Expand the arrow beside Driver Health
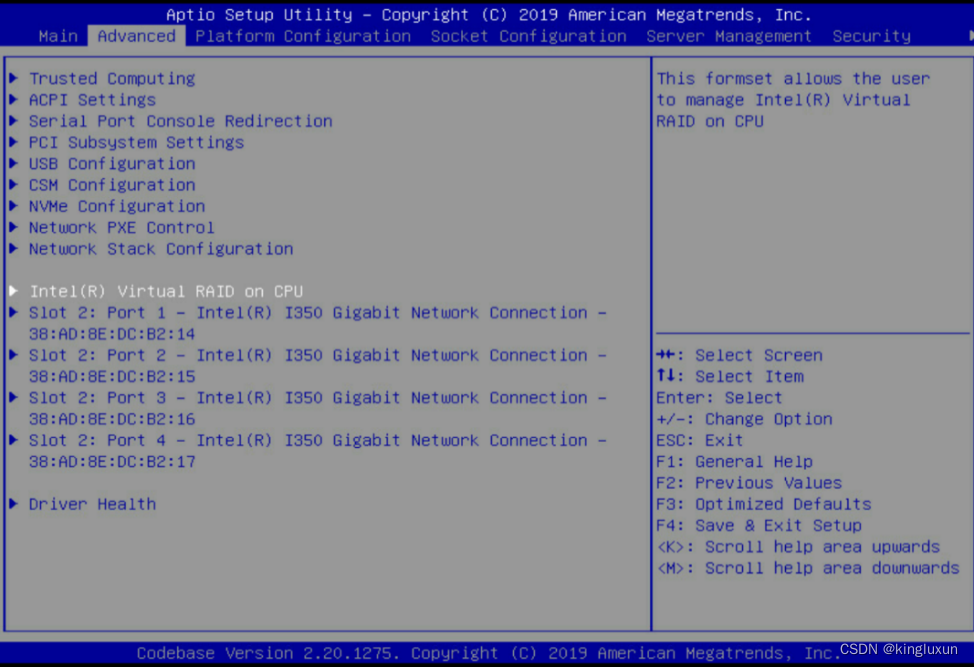The height and width of the screenshot is (667, 974). [12, 503]
